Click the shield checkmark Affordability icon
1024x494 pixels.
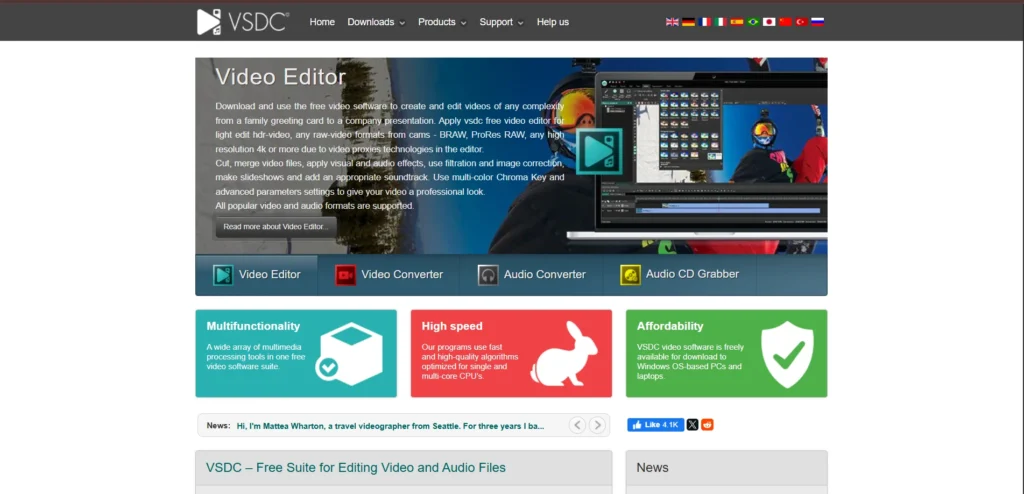click(787, 353)
